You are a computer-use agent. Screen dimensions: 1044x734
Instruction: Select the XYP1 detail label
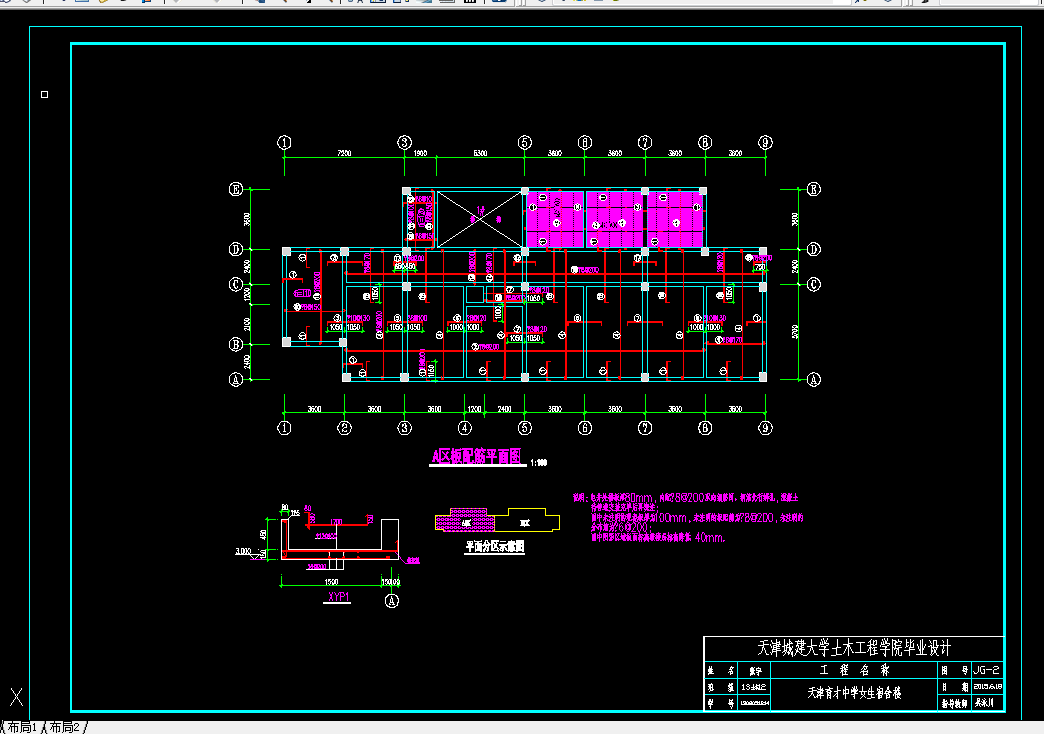coord(338,597)
